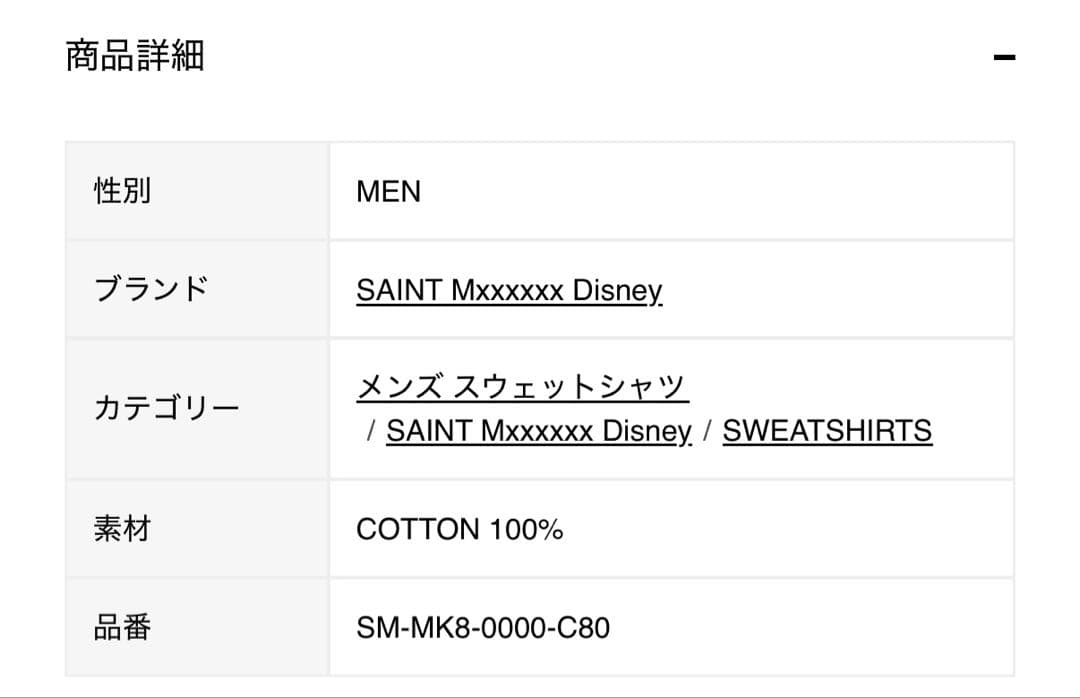Click the 性別 row label
The width and height of the screenshot is (1080, 698).
click(120, 191)
